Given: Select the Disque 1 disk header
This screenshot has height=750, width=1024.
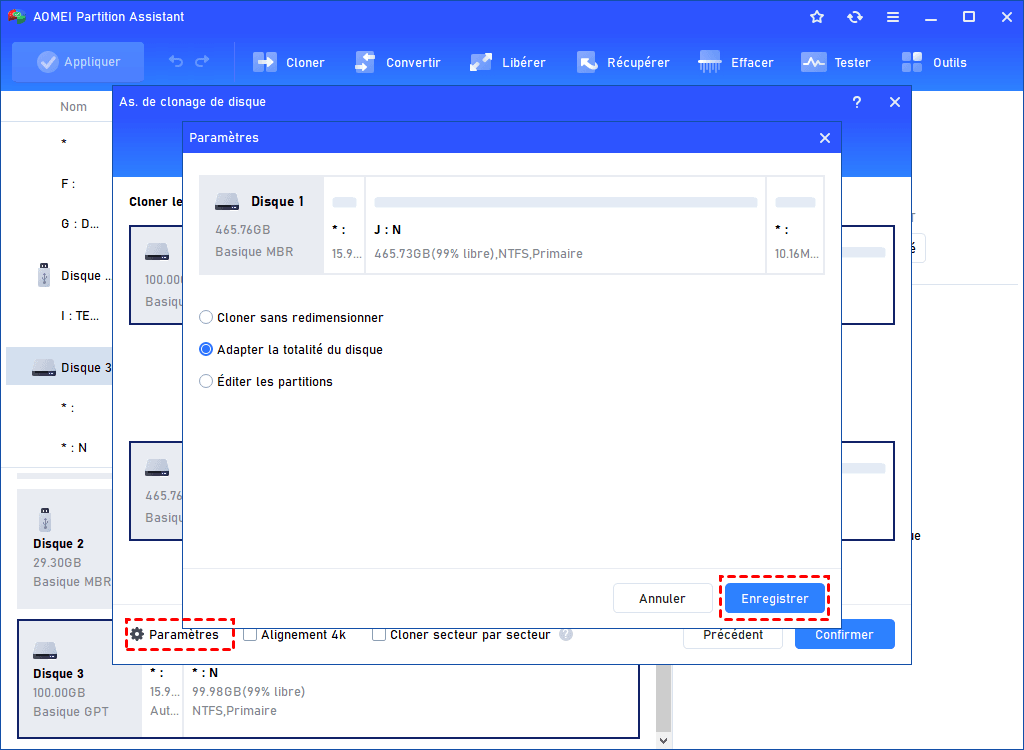Looking at the screenshot, I should (x=261, y=225).
